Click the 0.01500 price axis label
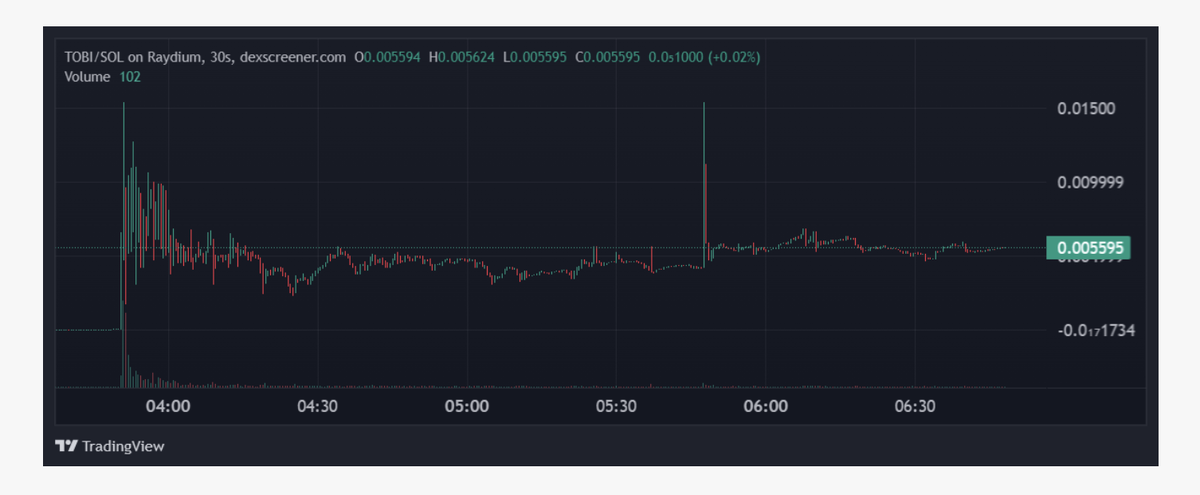 [1087, 109]
